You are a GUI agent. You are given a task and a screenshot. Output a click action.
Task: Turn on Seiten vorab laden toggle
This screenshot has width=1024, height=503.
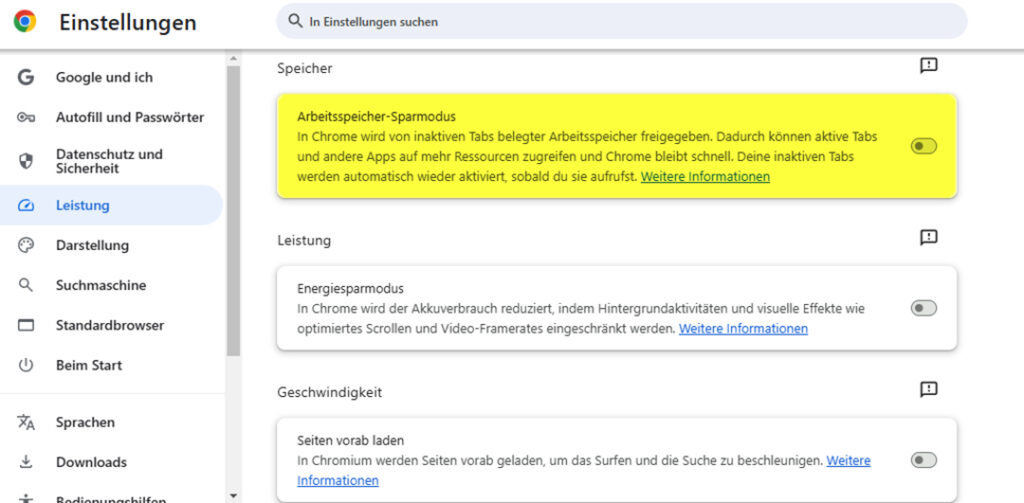(923, 460)
